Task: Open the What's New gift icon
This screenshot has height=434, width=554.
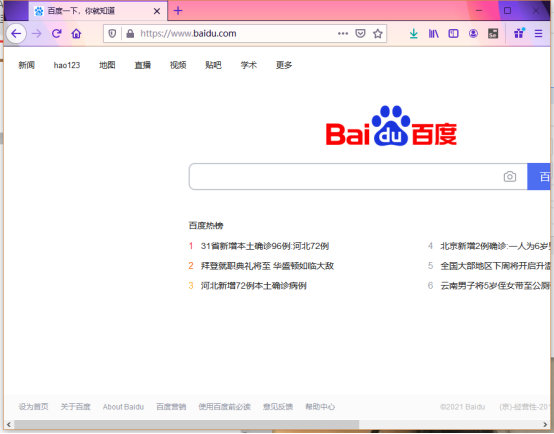Action: pyautogui.click(x=519, y=34)
